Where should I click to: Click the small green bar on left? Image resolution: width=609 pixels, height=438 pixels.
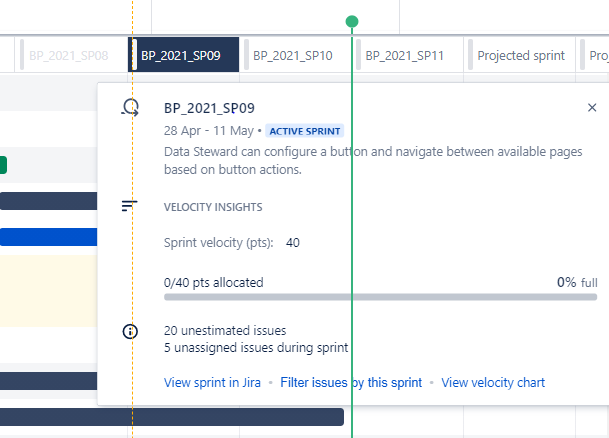[x=3, y=165]
